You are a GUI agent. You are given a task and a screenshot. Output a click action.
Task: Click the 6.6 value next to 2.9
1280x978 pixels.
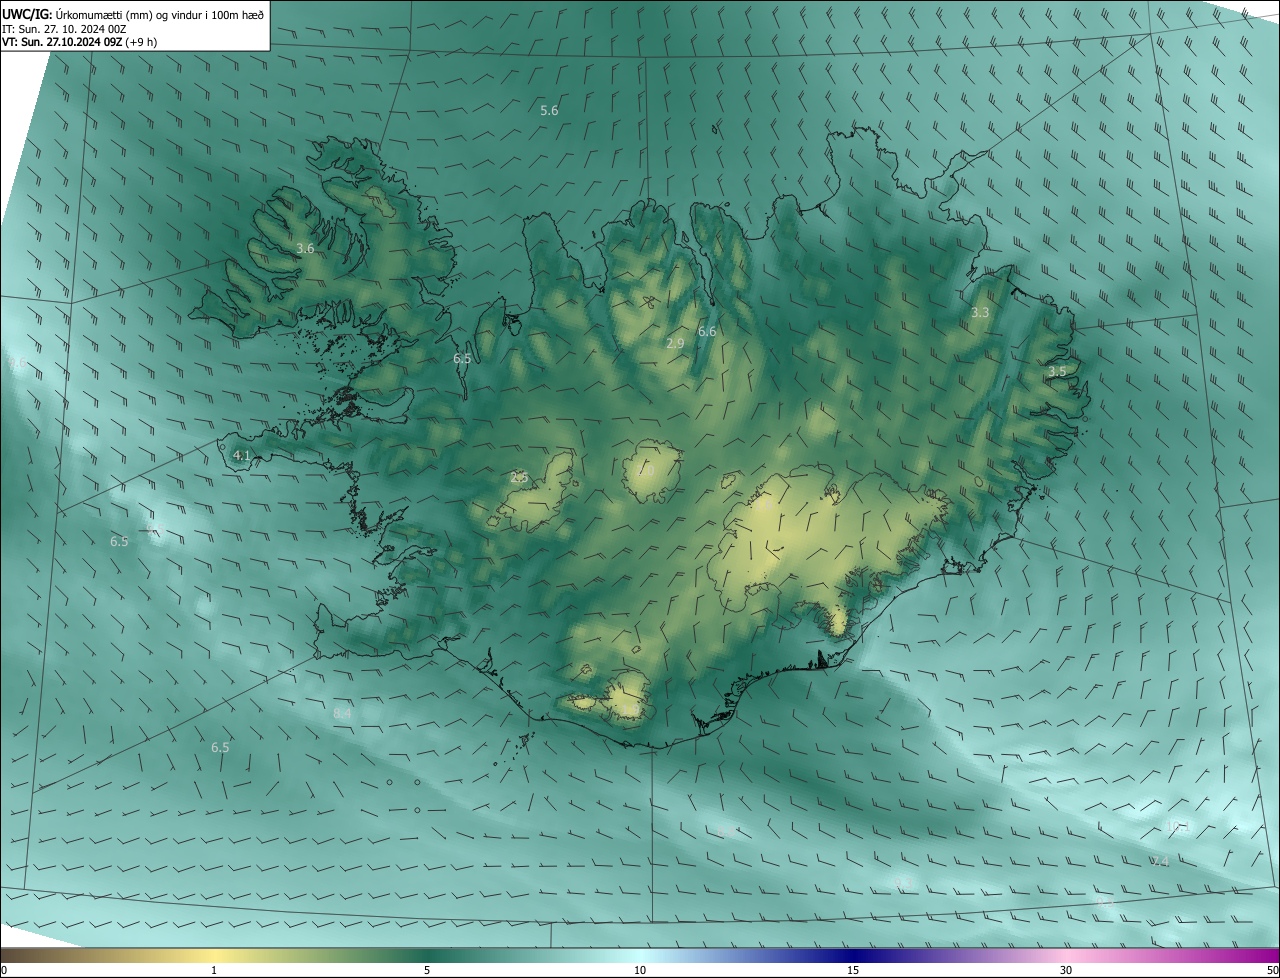point(707,331)
